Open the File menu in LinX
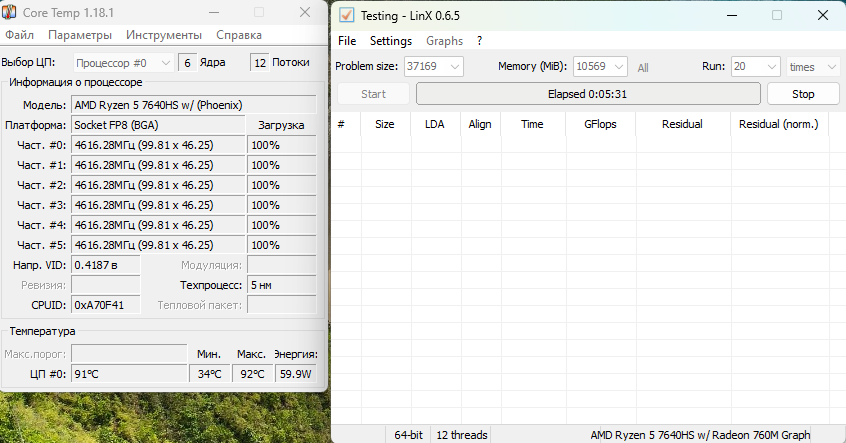The height and width of the screenshot is (443, 846). (x=347, y=41)
